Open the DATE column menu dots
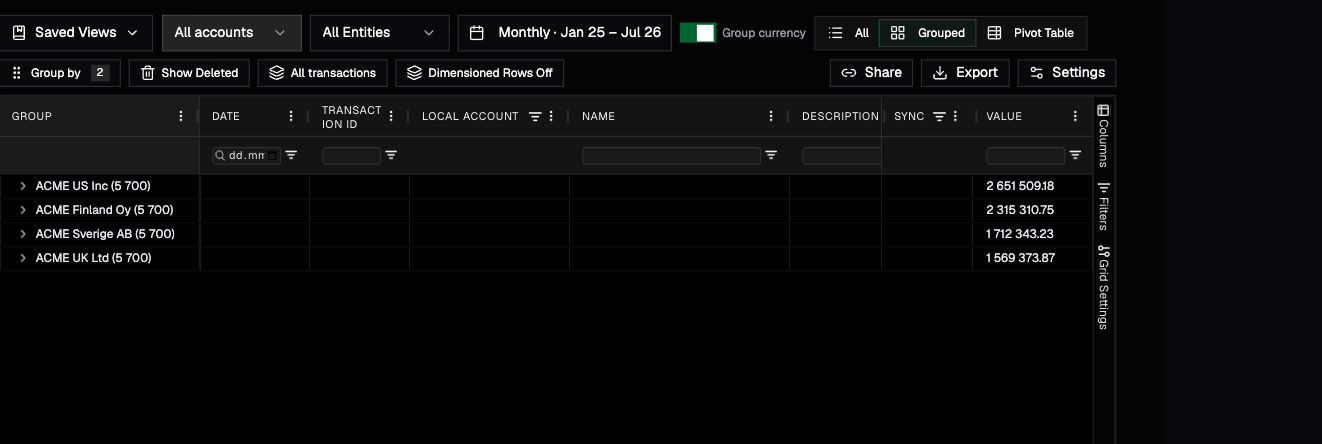The image size is (1322, 444). point(291,117)
